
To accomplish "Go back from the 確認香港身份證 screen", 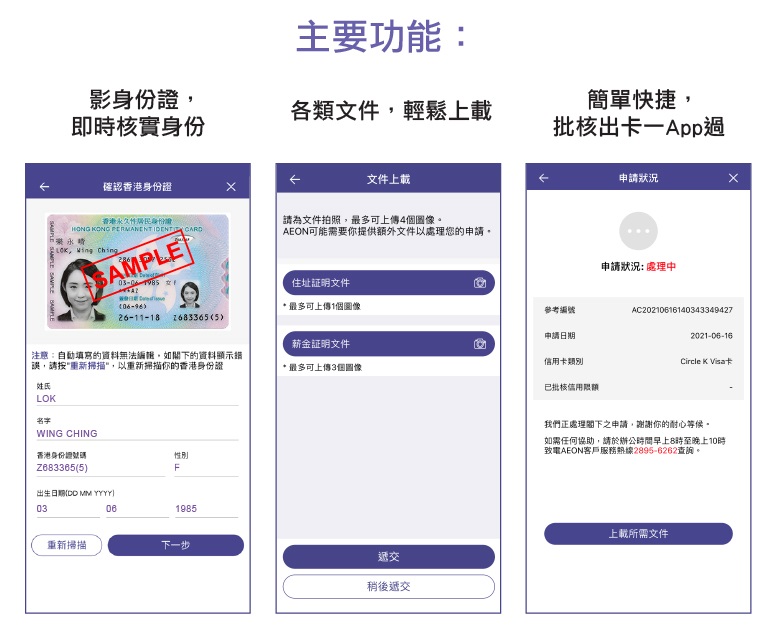I will click(44, 187).
